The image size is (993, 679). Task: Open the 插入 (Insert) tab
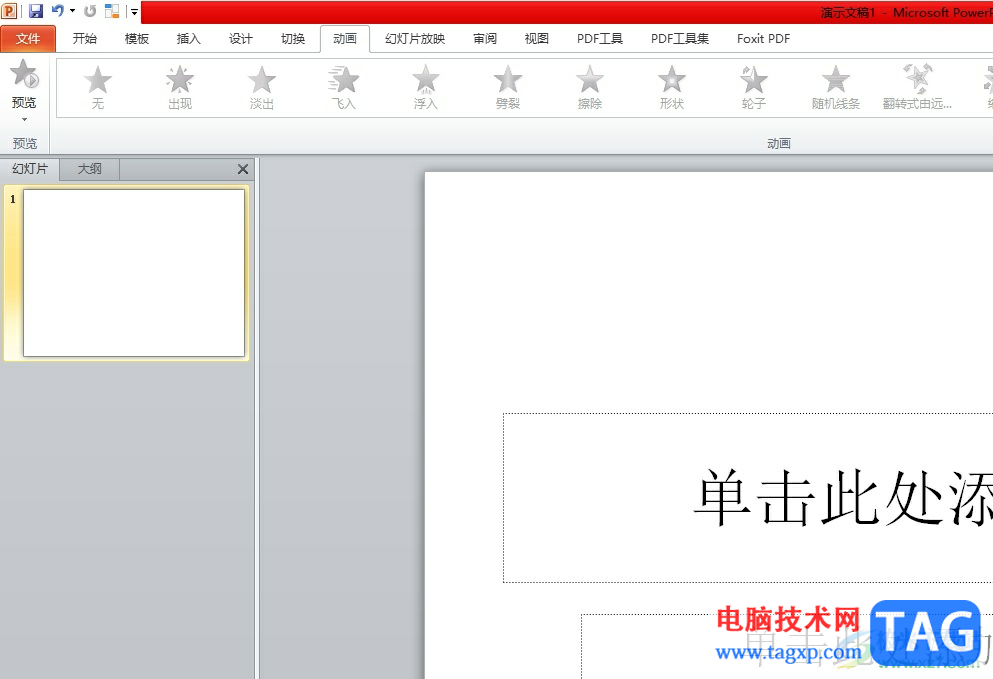pos(189,39)
